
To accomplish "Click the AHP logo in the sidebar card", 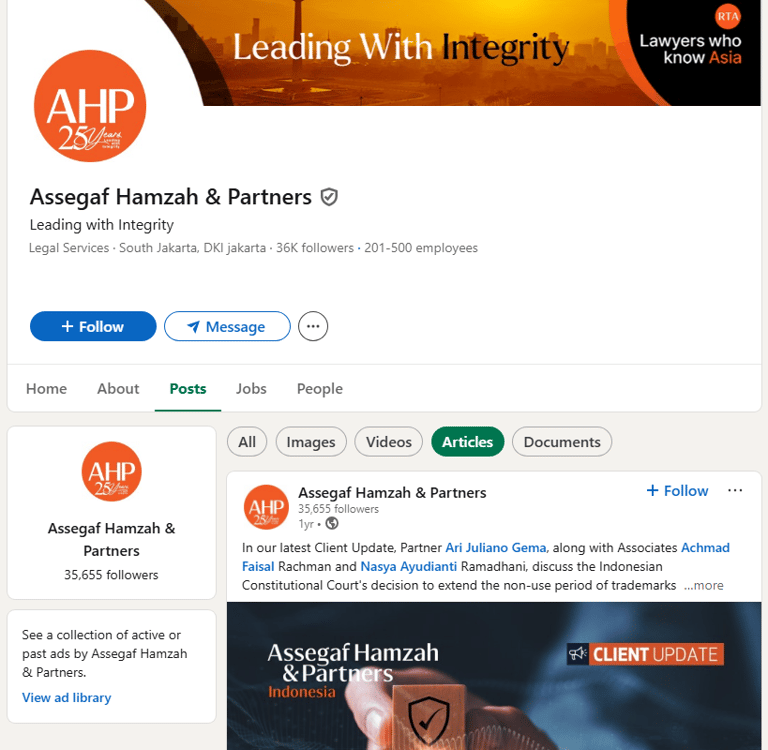I will coord(112,471).
